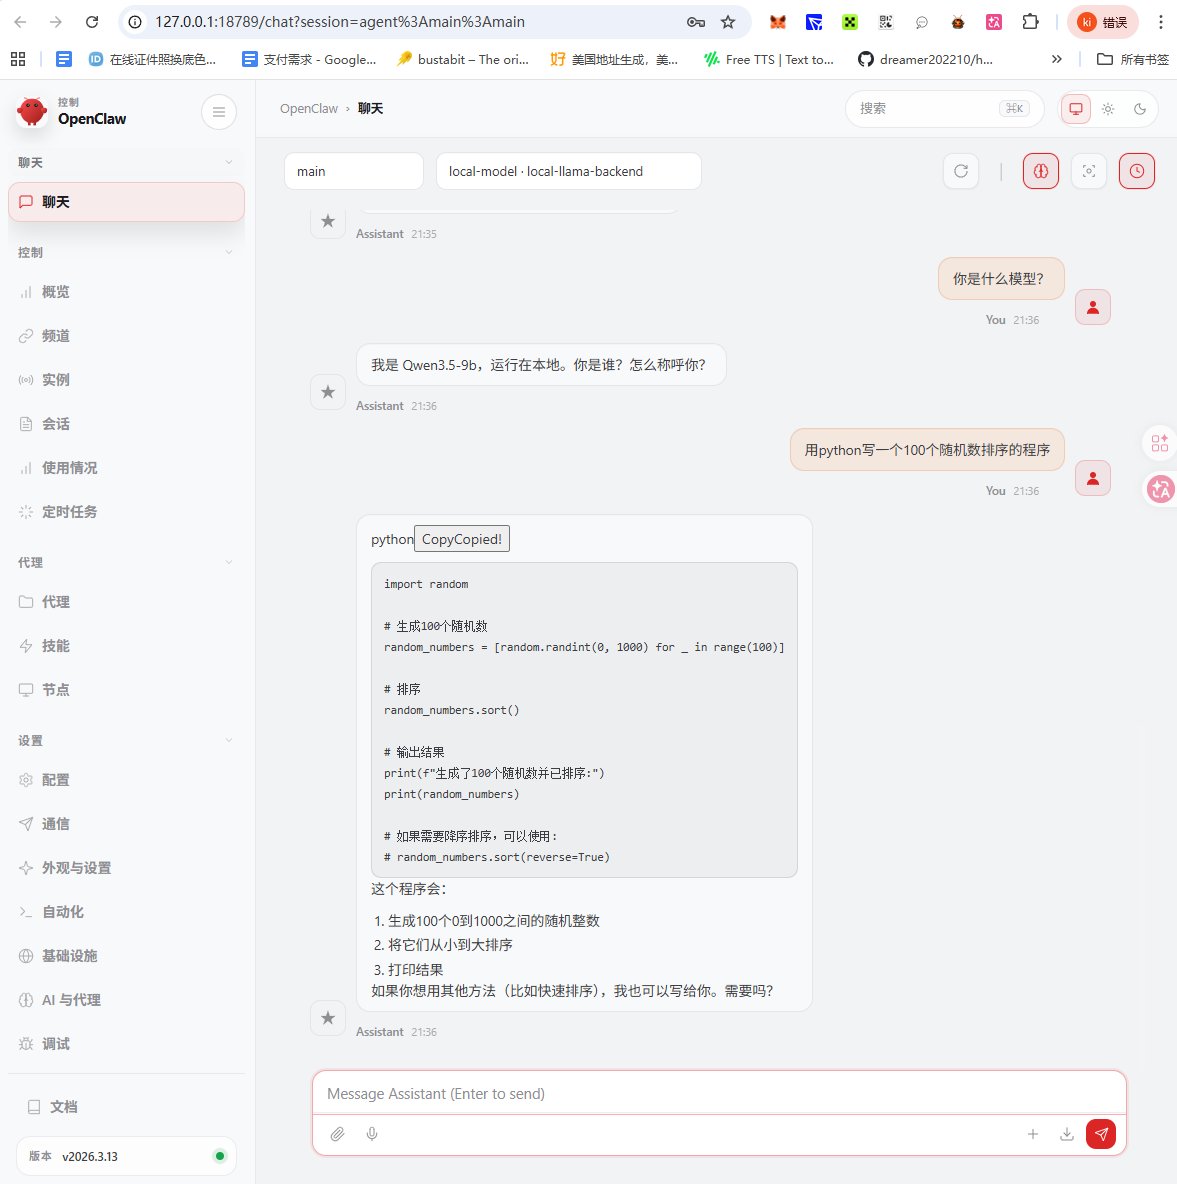The height and width of the screenshot is (1184, 1177).
Task: Open the MetaMask fox extension
Action: click(x=778, y=22)
